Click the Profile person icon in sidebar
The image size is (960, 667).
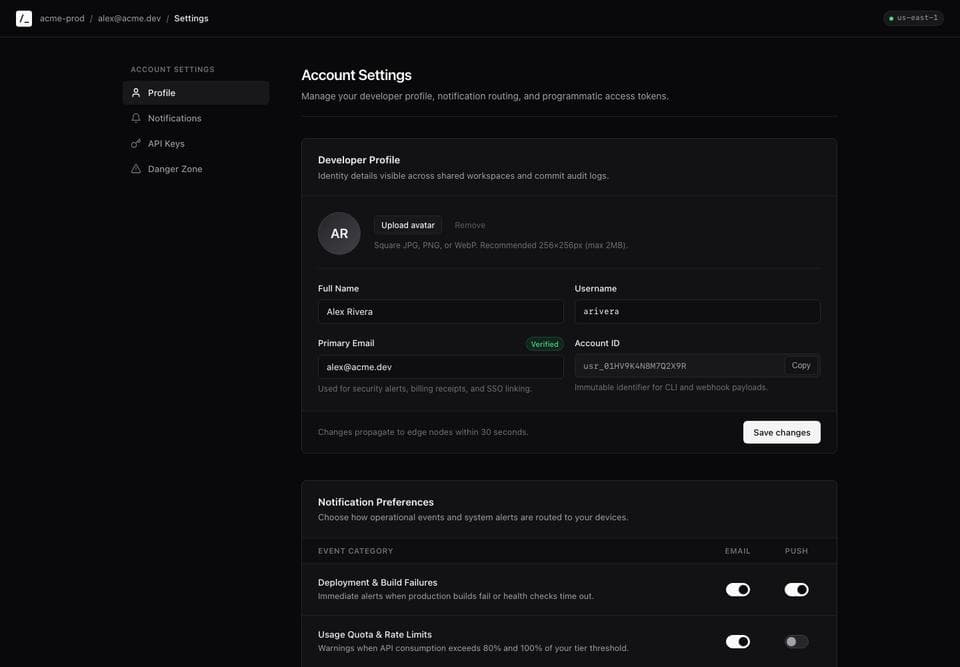pyautogui.click(x=136, y=93)
